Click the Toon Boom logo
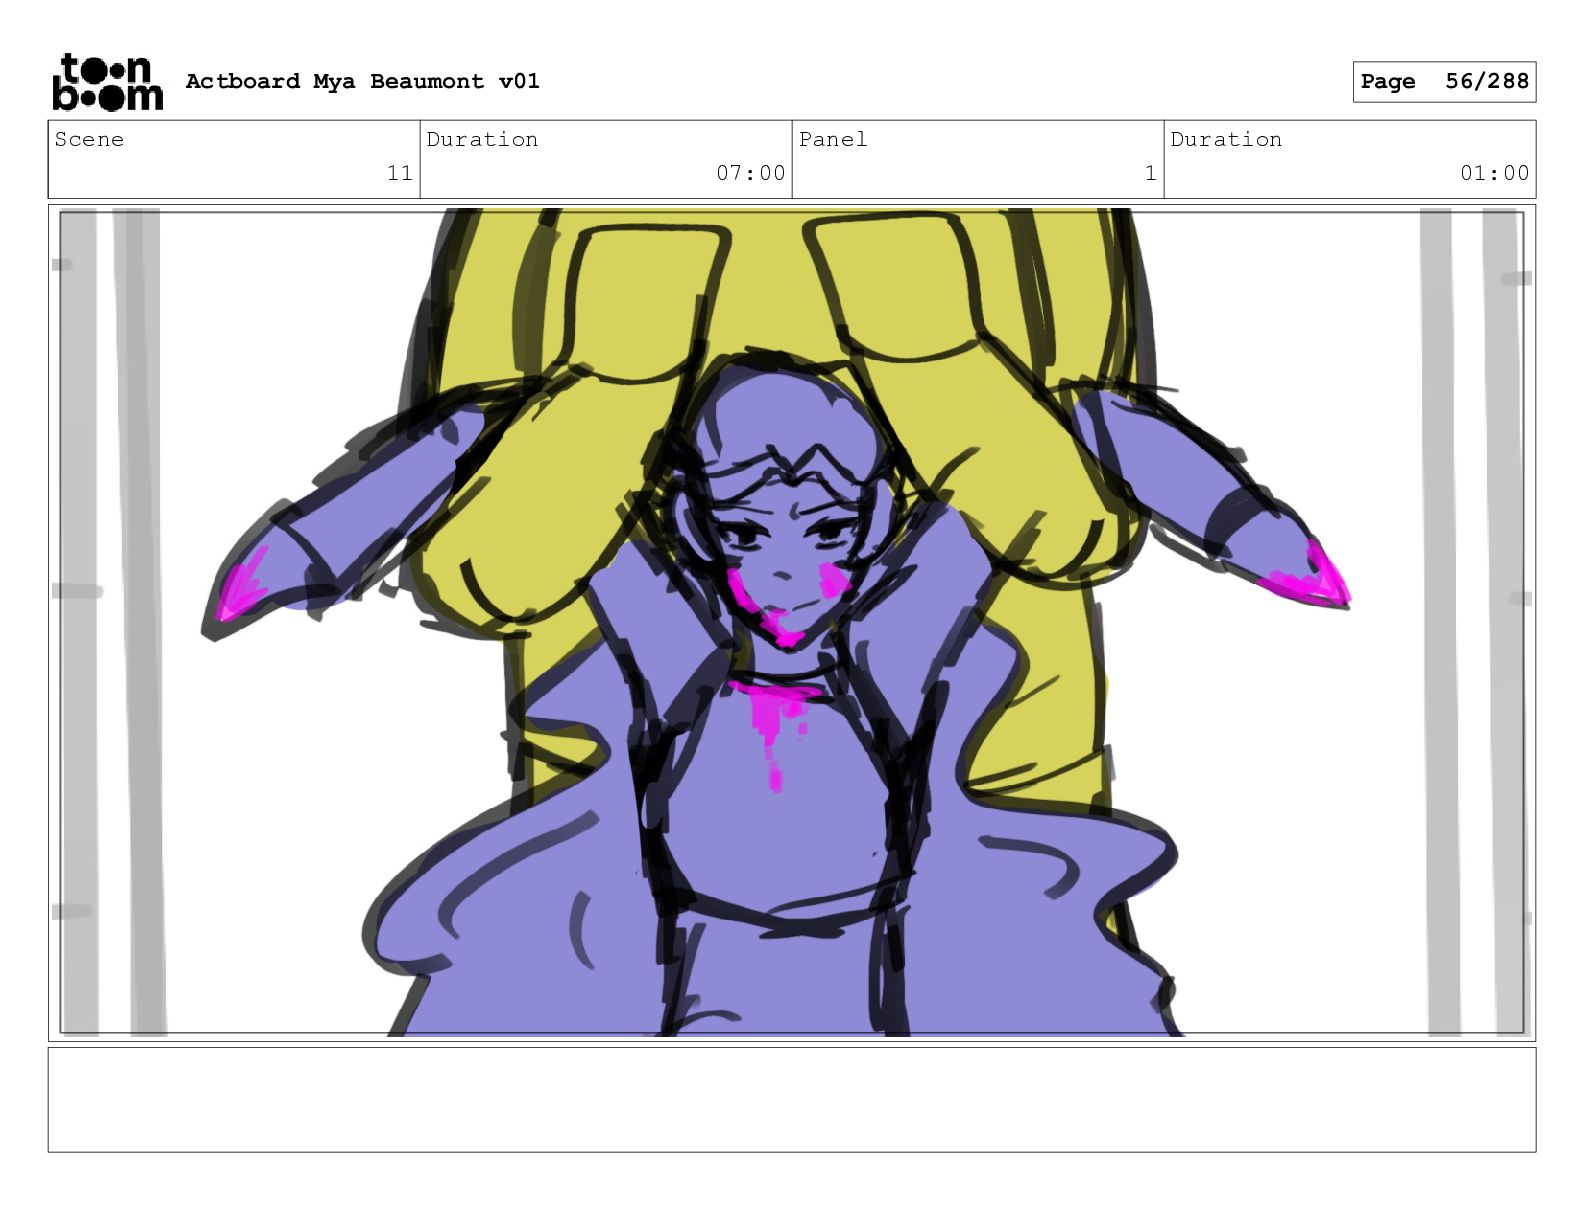1584x1224 pixels. 107,82
